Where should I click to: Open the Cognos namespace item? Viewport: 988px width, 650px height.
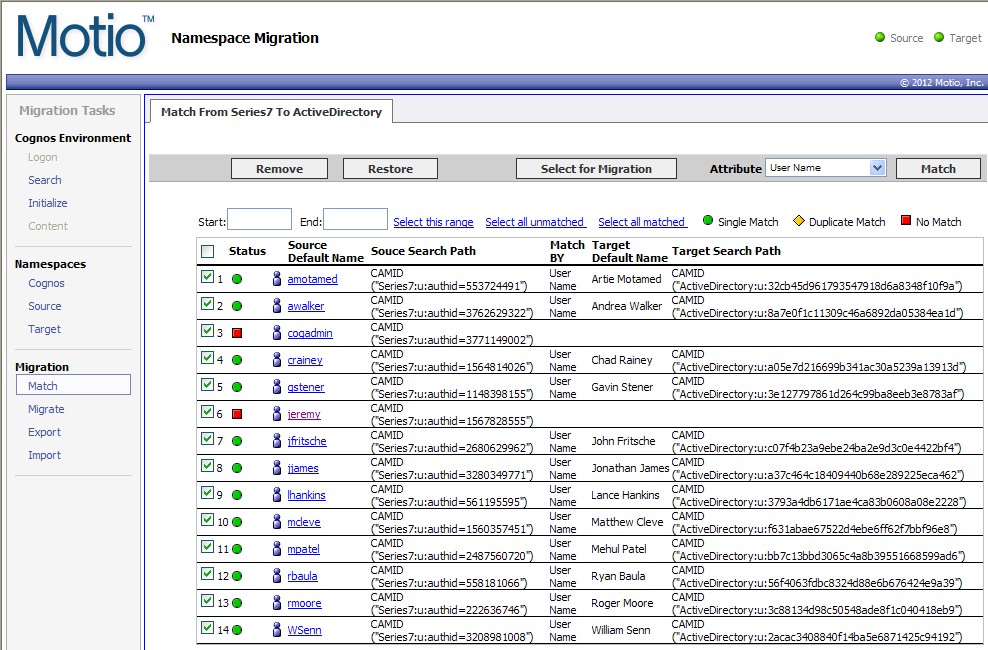pyautogui.click(x=46, y=283)
